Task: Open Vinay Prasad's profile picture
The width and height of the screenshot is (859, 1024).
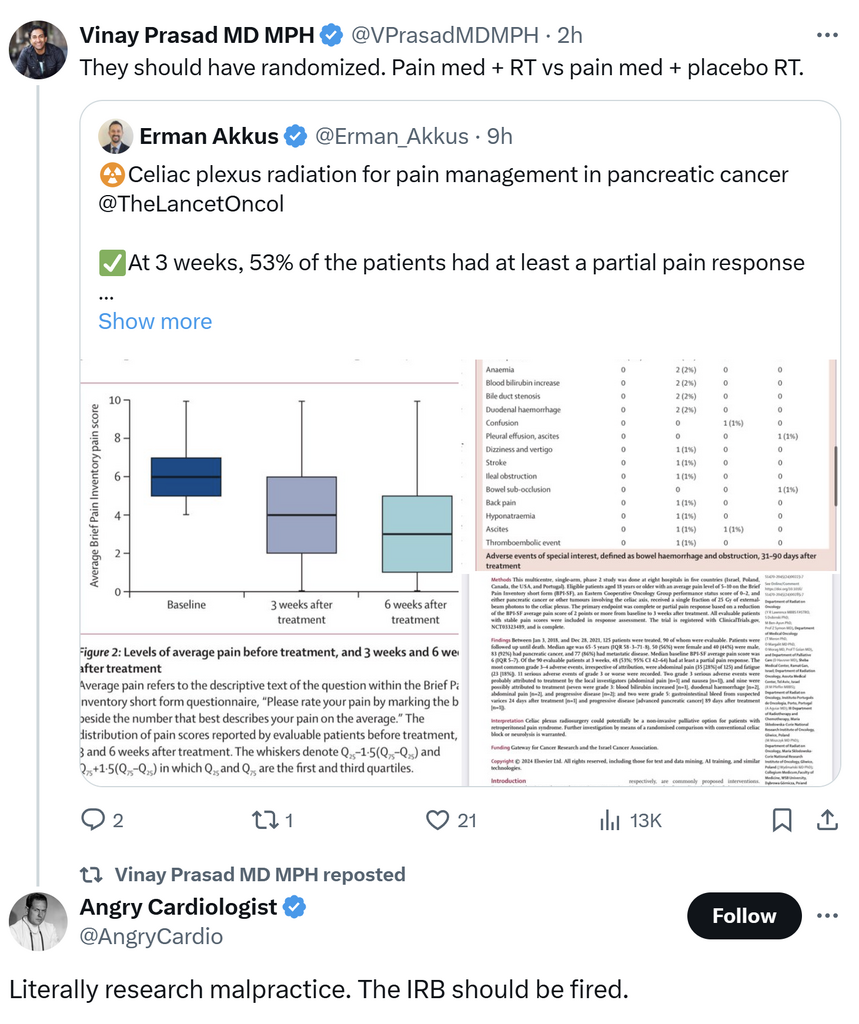Action: coord(39,49)
